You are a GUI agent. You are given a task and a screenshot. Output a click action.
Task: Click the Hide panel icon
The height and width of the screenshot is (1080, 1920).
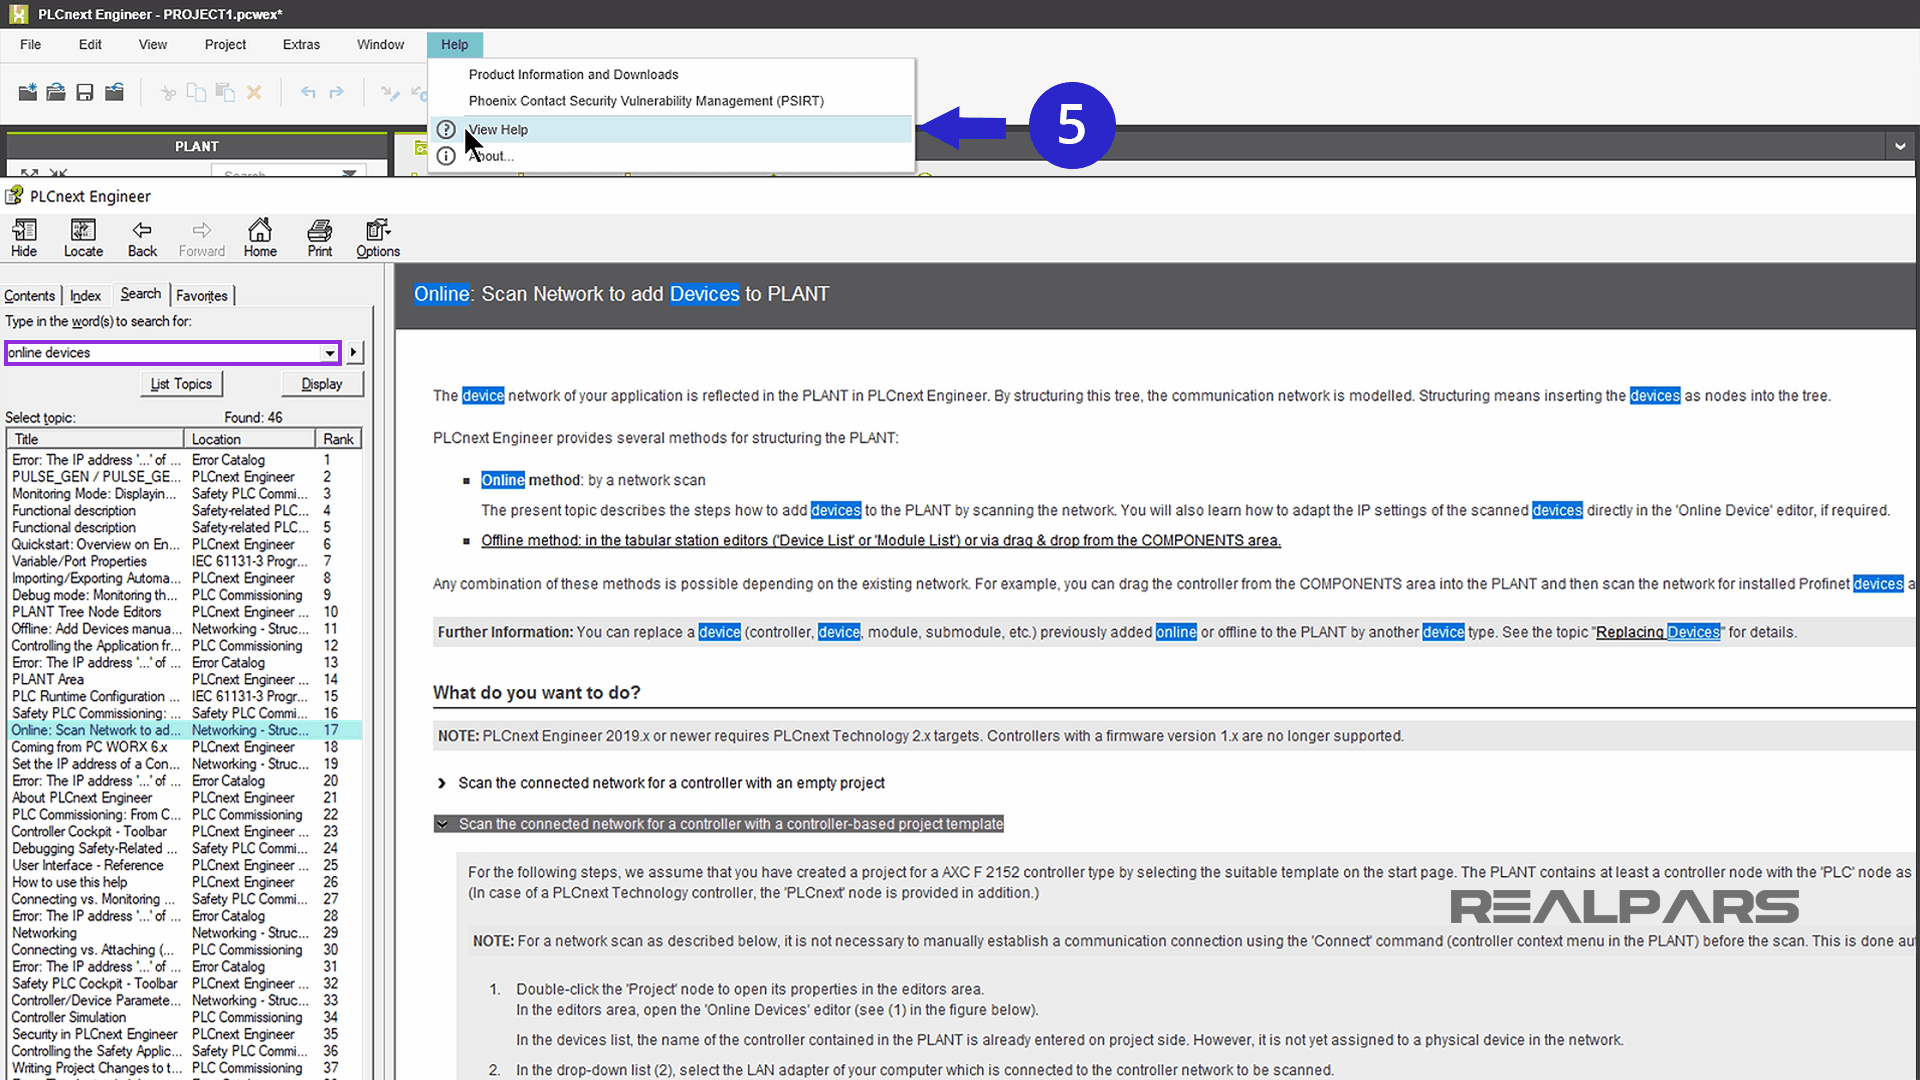tap(24, 237)
